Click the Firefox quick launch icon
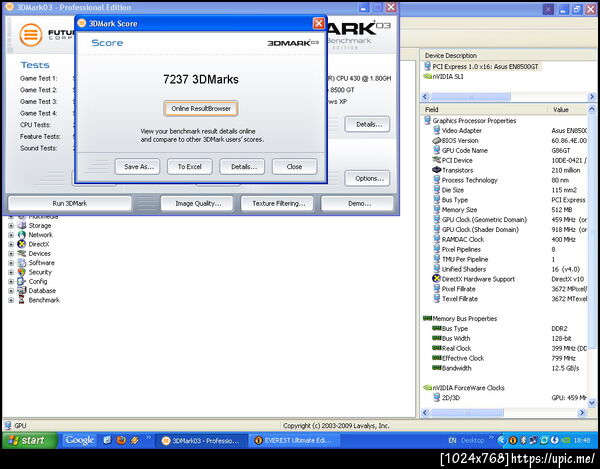The height and width of the screenshot is (469, 600). point(121,440)
